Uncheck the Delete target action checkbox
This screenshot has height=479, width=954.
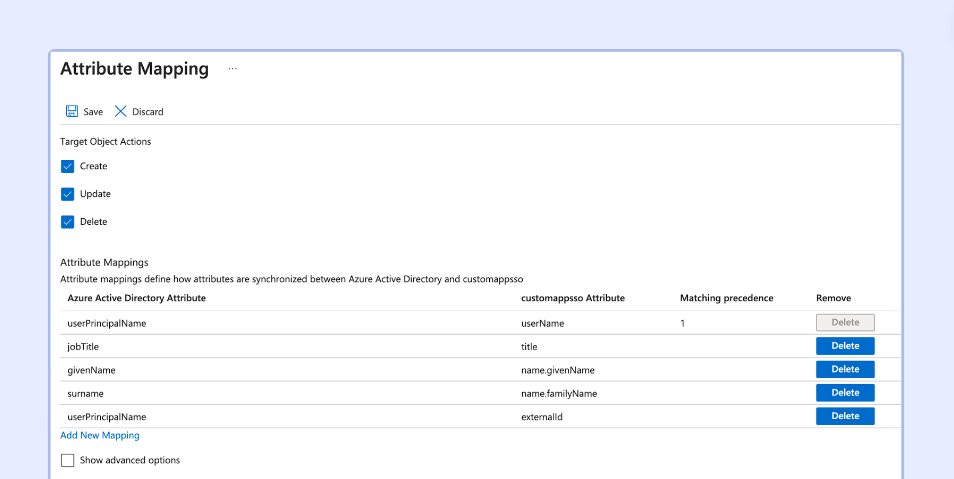tap(68, 222)
